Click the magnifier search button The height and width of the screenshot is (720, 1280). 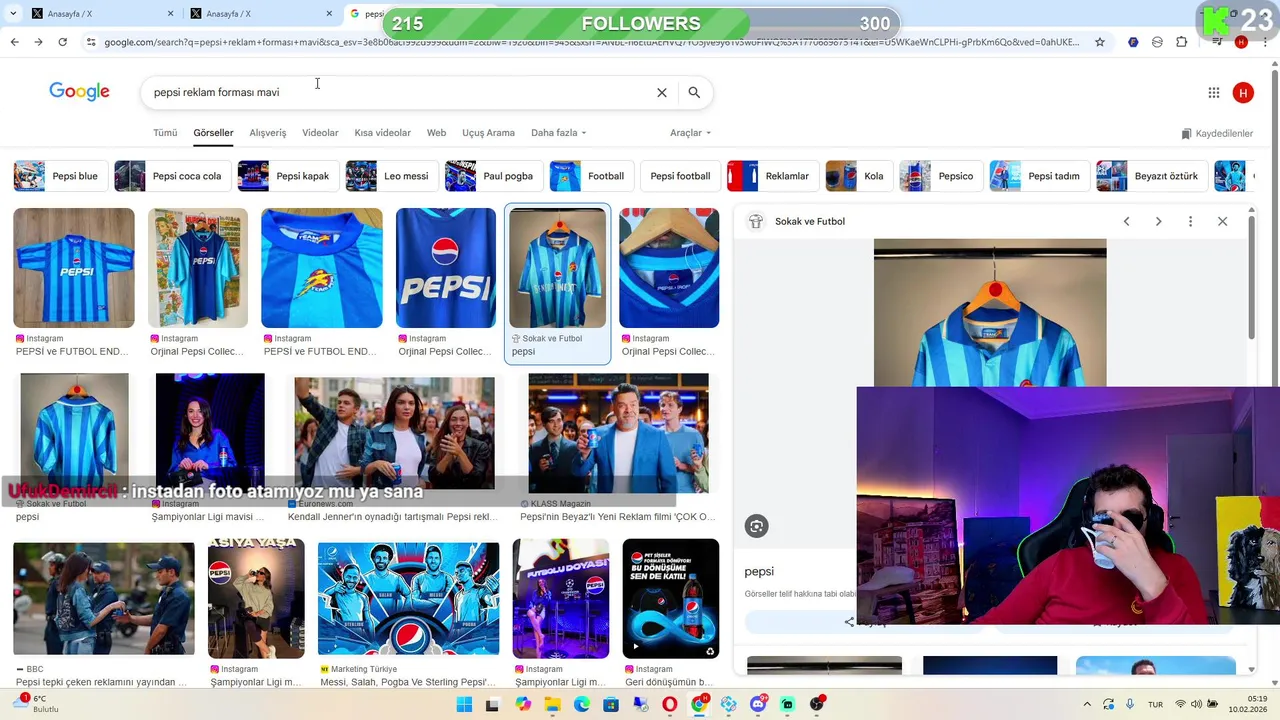(x=694, y=92)
